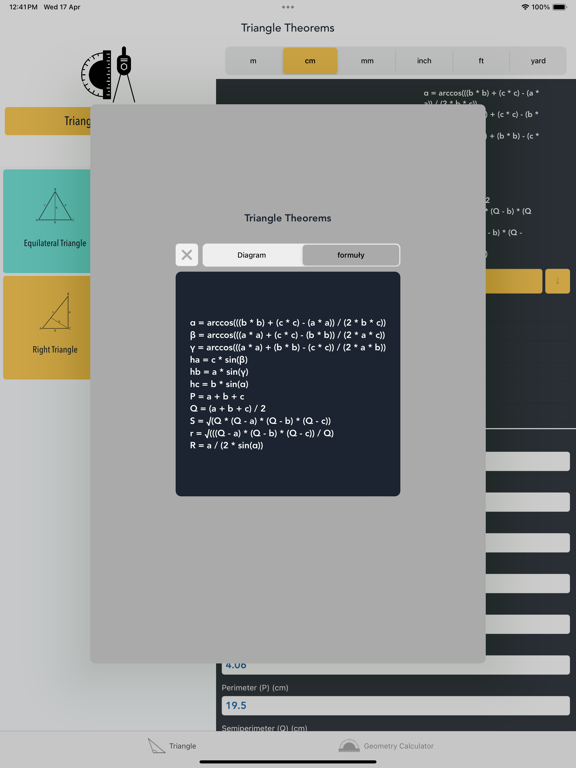Click the Perimeter (P) (cm) label
Viewport: 576px width, 768px height.
pos(255,688)
